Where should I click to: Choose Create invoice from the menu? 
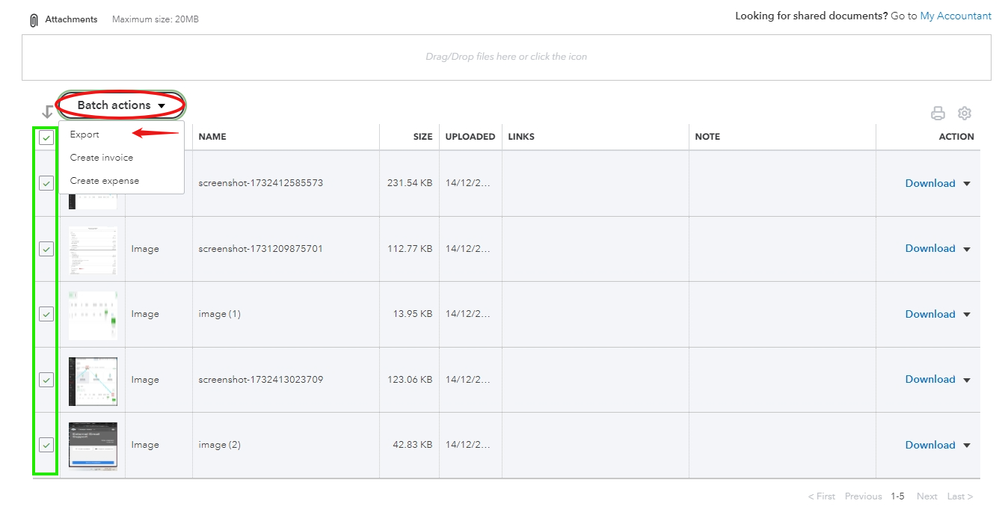coord(101,158)
